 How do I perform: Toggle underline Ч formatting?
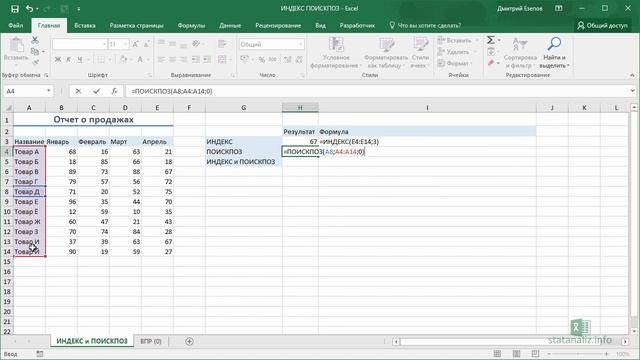[80, 60]
